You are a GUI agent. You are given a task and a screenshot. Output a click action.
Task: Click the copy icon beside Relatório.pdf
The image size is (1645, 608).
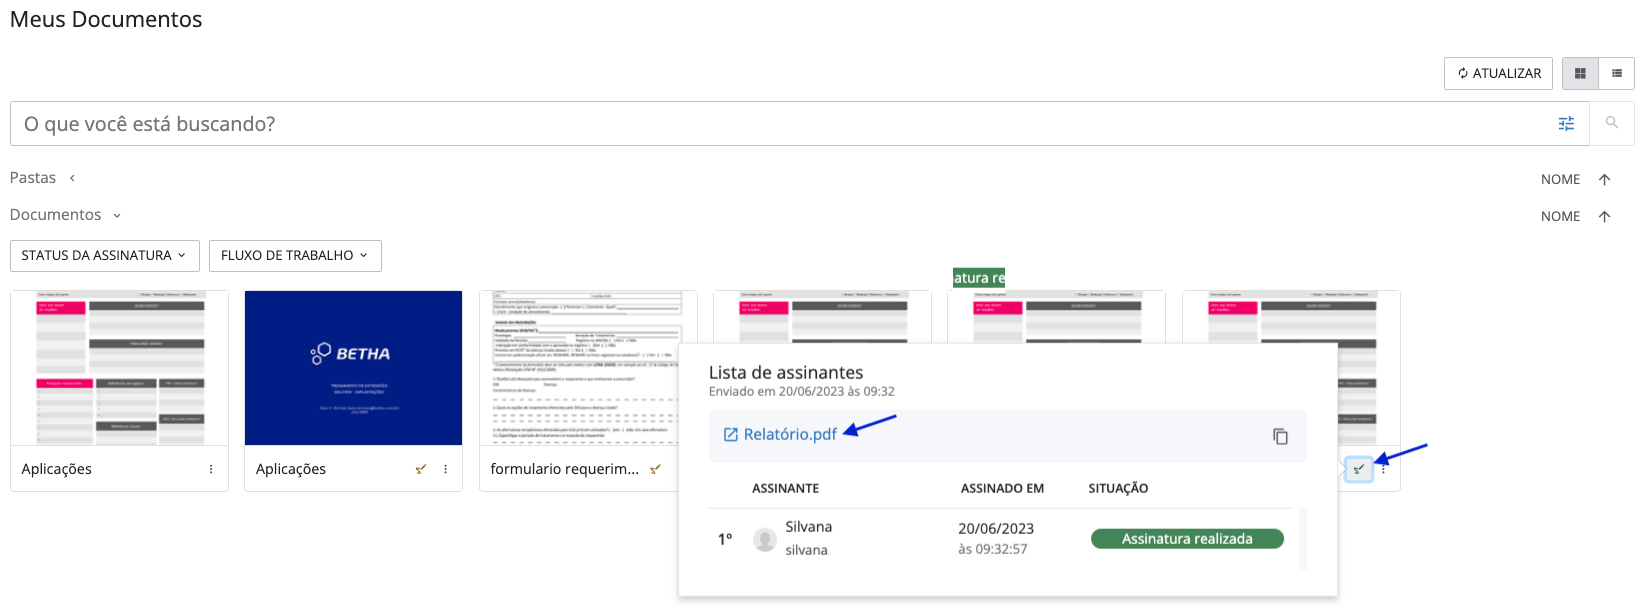(1280, 436)
